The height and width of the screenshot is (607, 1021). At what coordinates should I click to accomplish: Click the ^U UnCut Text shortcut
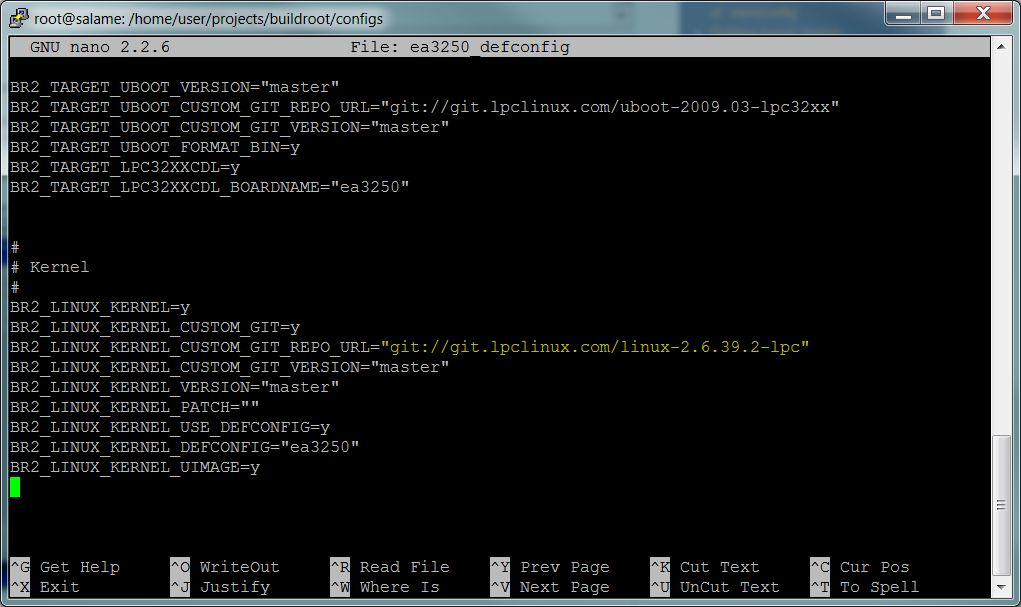(x=715, y=587)
